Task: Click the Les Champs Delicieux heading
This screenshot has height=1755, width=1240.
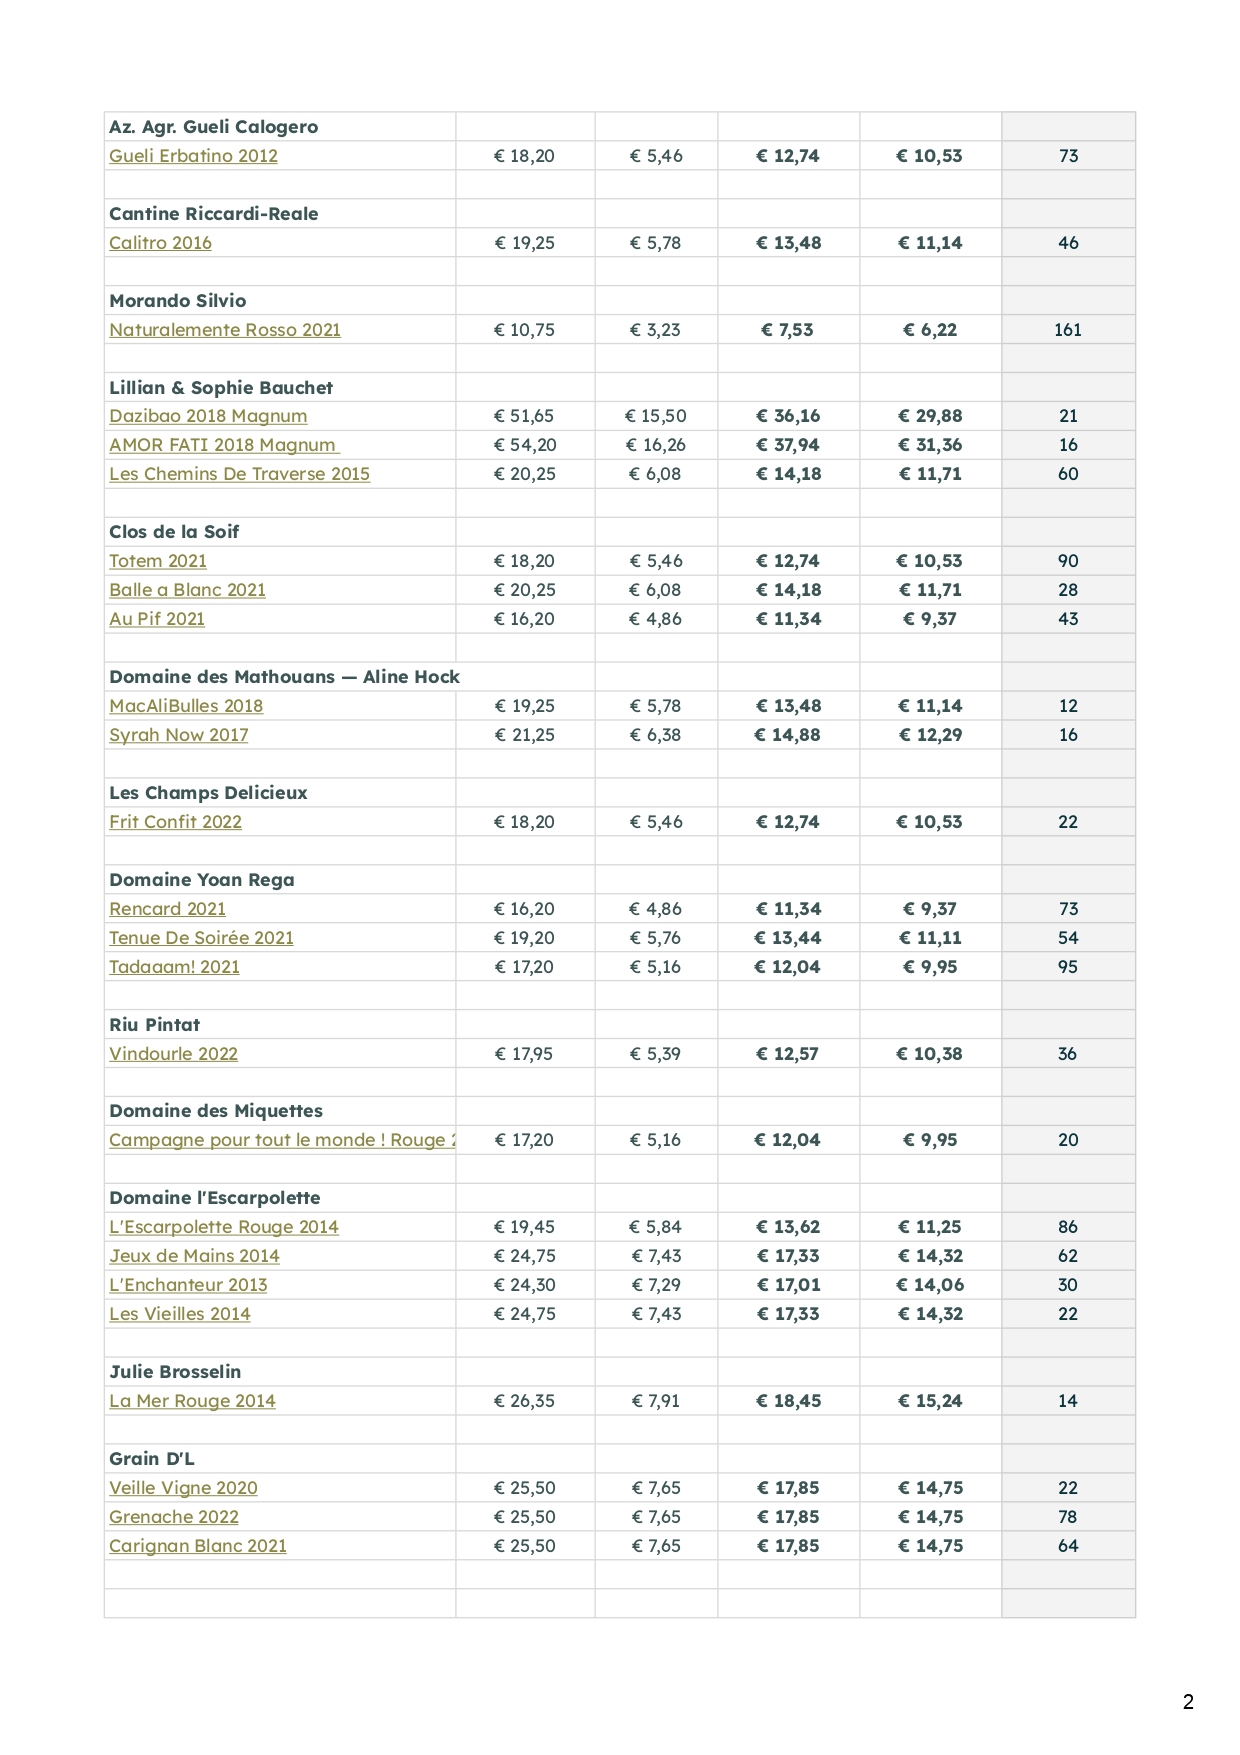Action: click(208, 793)
